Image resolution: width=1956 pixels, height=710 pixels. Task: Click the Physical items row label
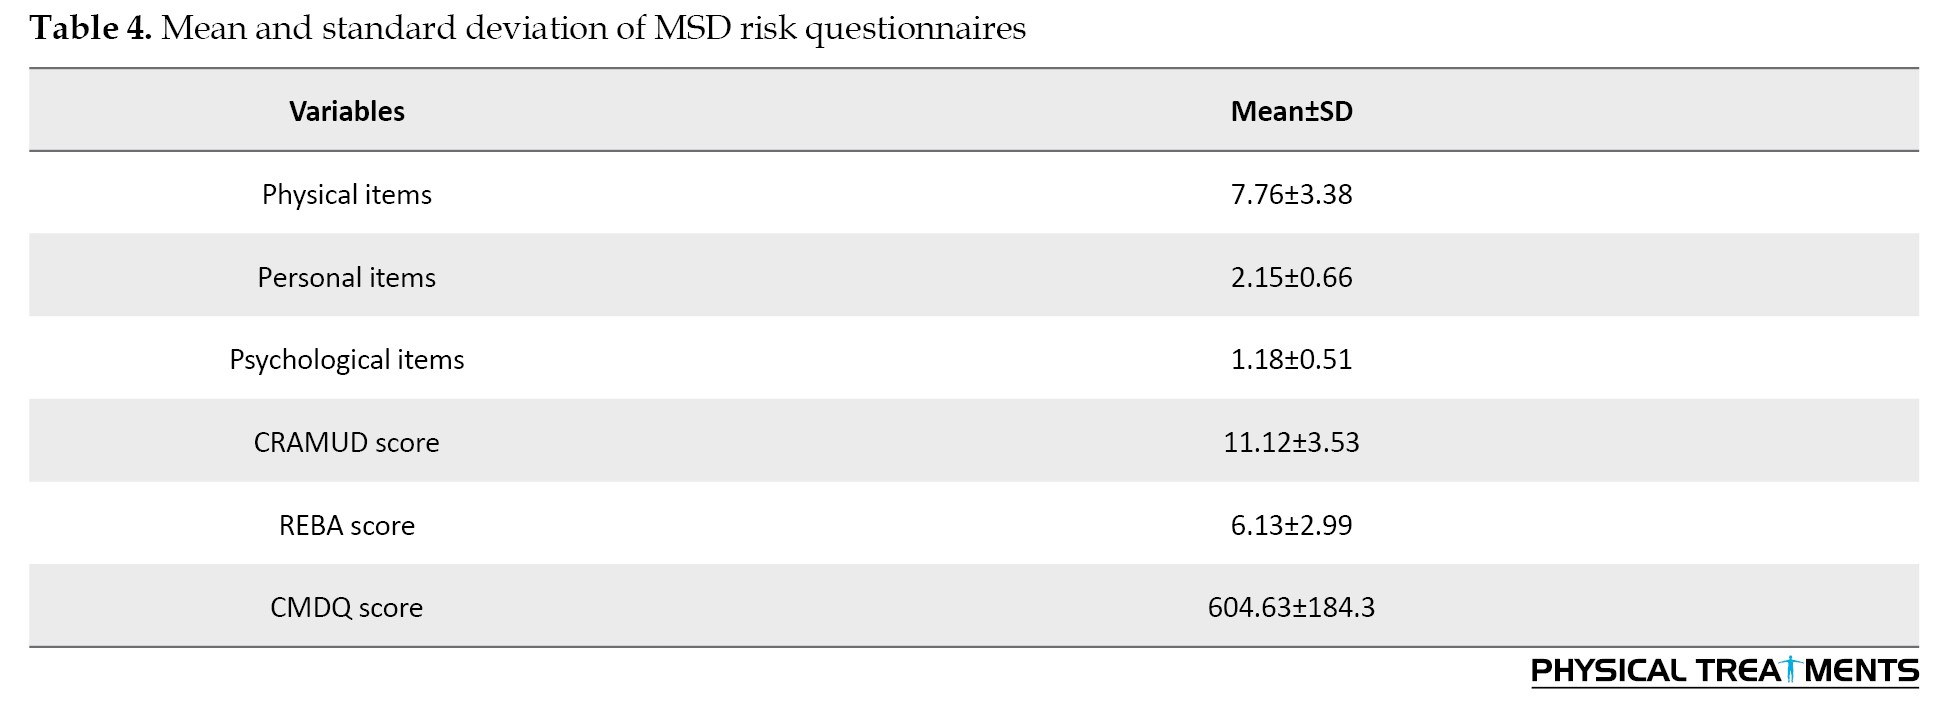[x=347, y=194]
